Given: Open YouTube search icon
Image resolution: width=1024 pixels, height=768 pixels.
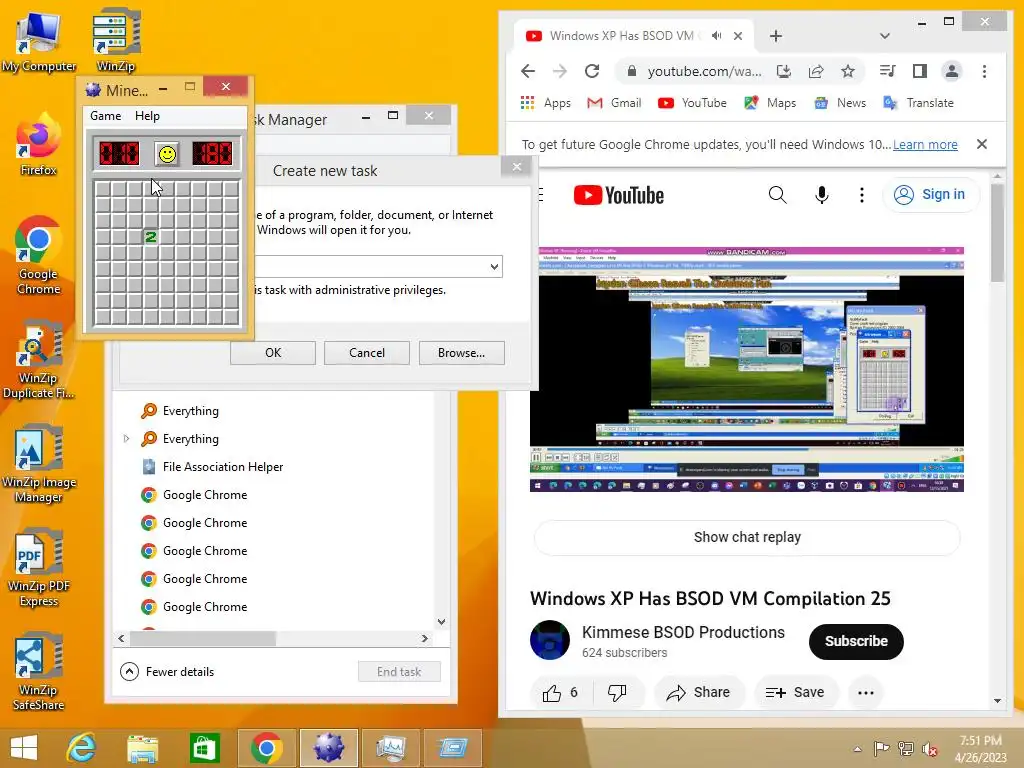Looking at the screenshot, I should tap(777, 195).
